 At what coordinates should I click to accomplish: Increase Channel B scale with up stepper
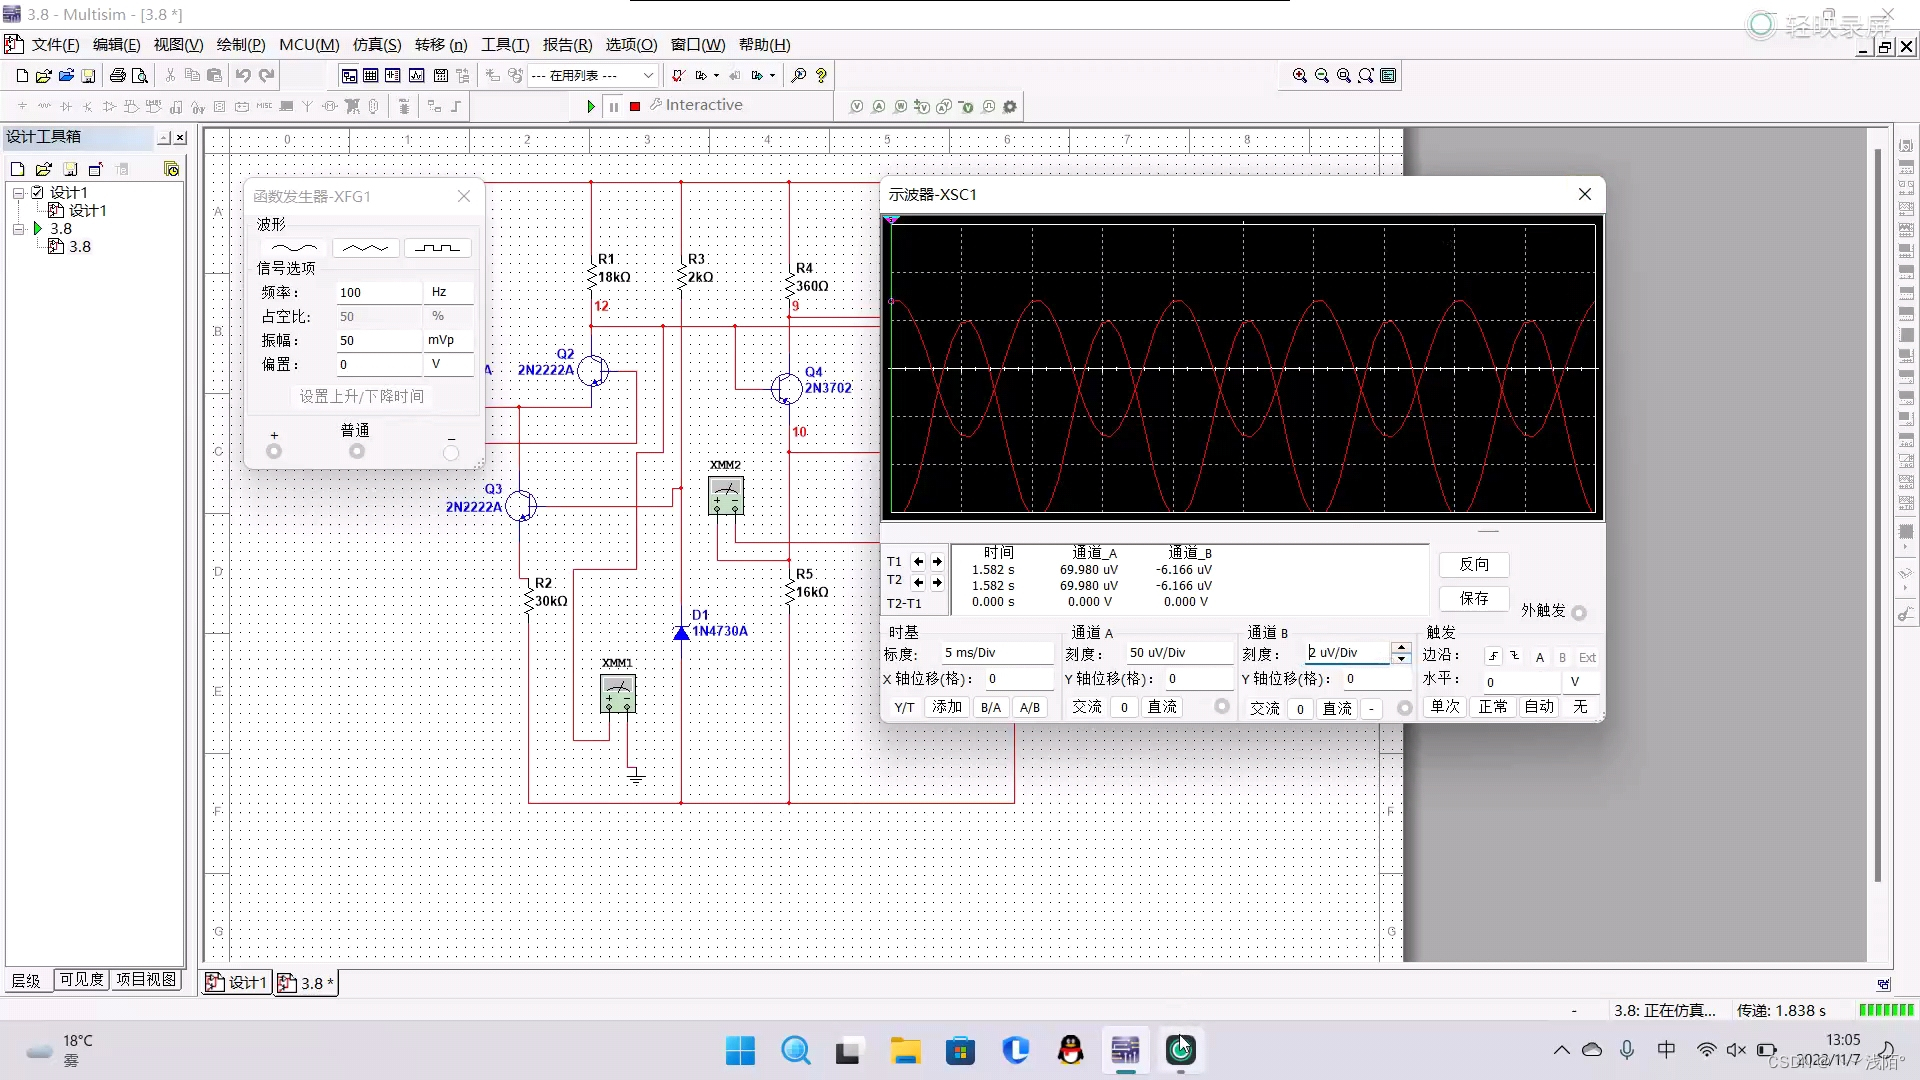pyautogui.click(x=1402, y=648)
